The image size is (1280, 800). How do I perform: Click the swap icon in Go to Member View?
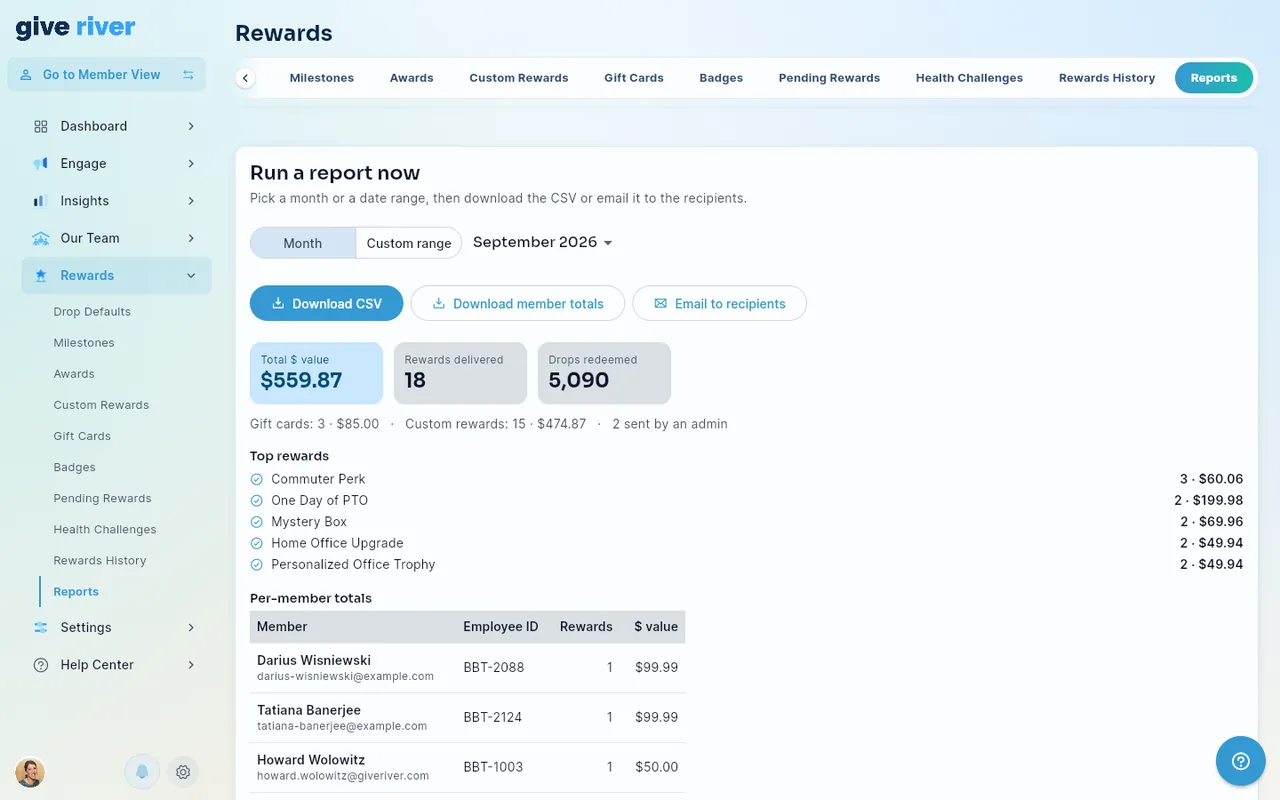pyautogui.click(x=188, y=75)
